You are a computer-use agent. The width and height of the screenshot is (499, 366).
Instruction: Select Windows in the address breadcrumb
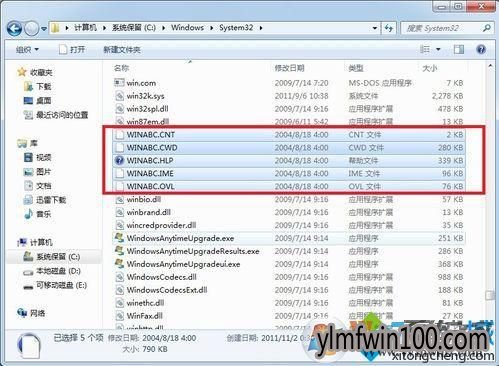click(x=187, y=28)
